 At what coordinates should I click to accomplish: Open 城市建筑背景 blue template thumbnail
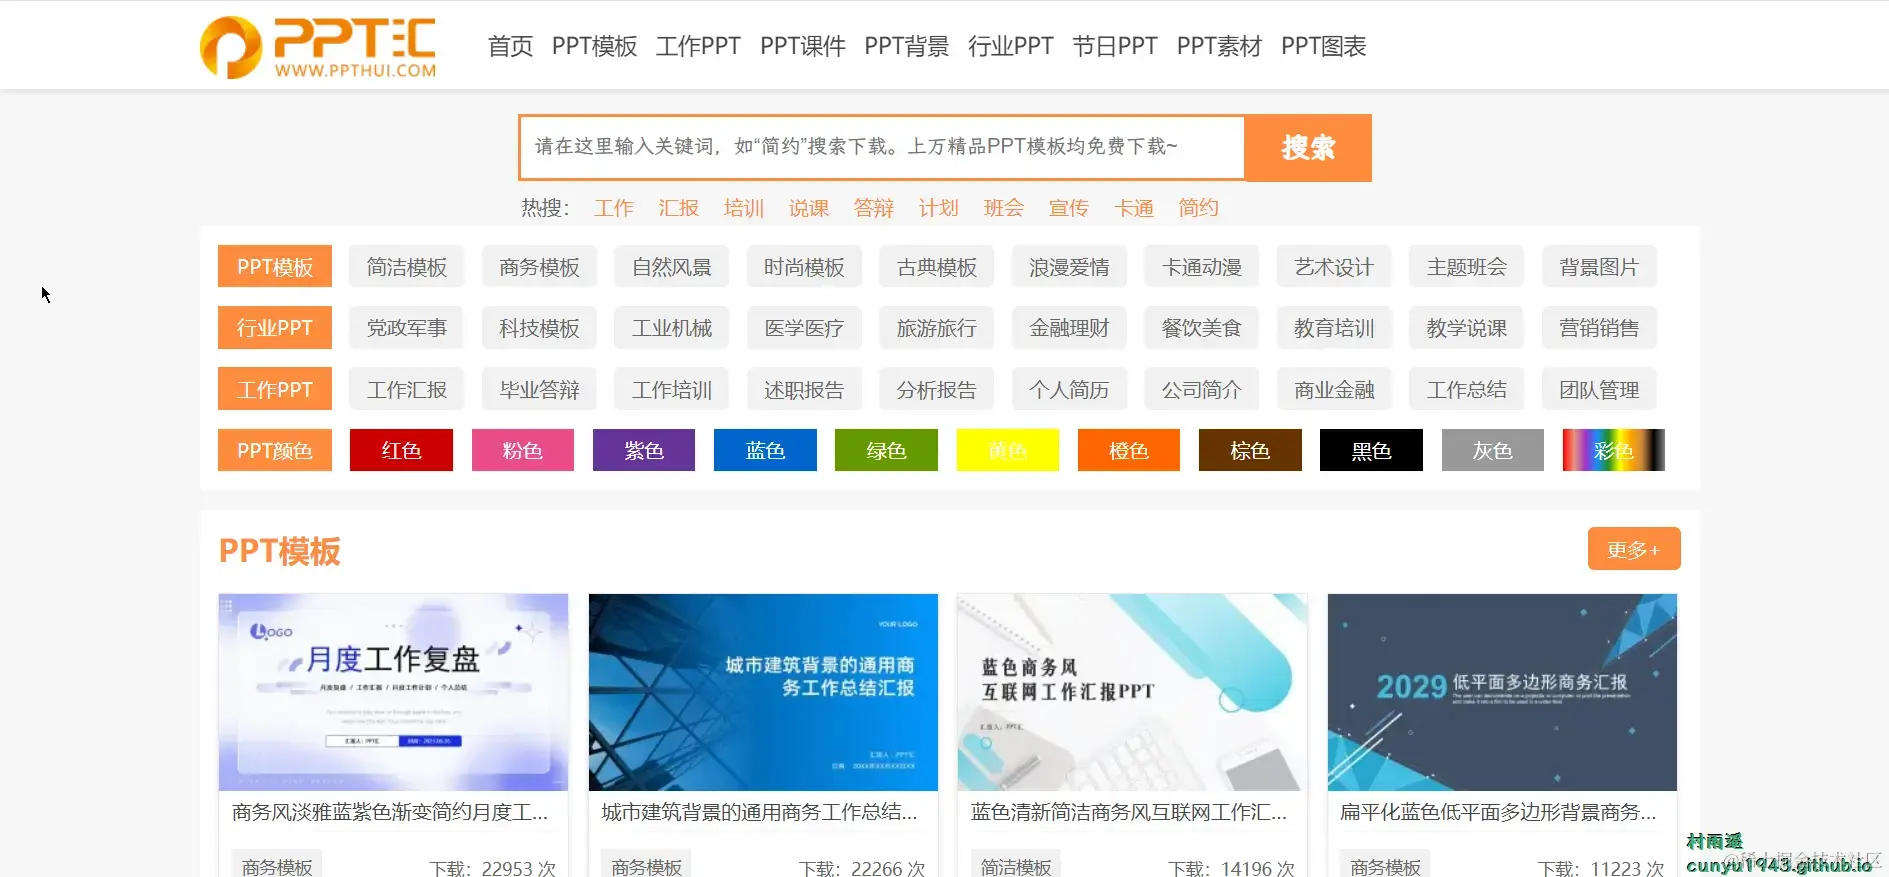click(x=763, y=692)
